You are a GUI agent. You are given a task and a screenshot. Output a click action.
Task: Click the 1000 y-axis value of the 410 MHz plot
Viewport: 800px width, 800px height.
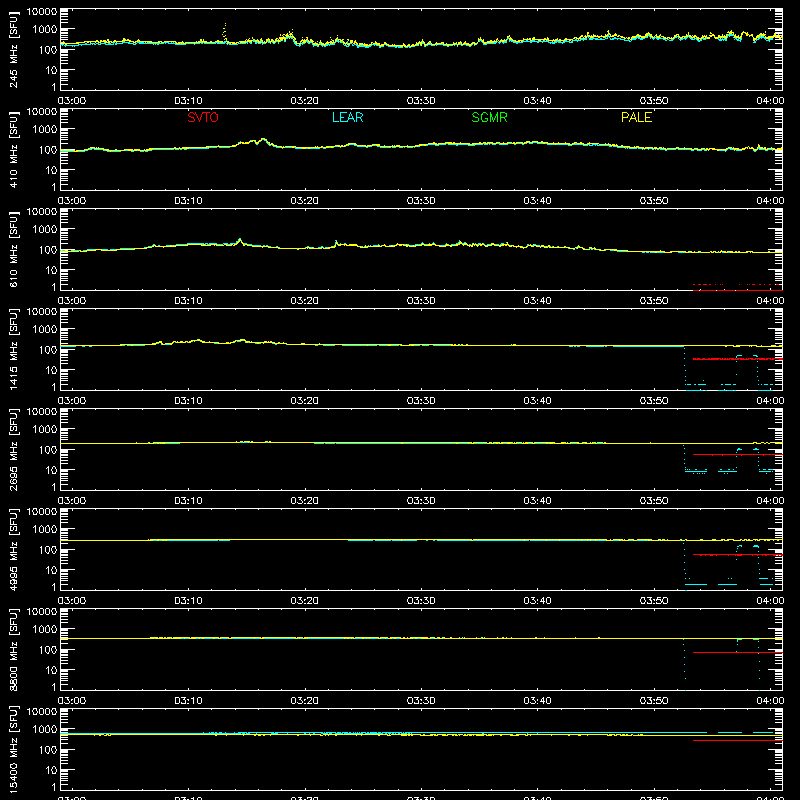(45, 130)
